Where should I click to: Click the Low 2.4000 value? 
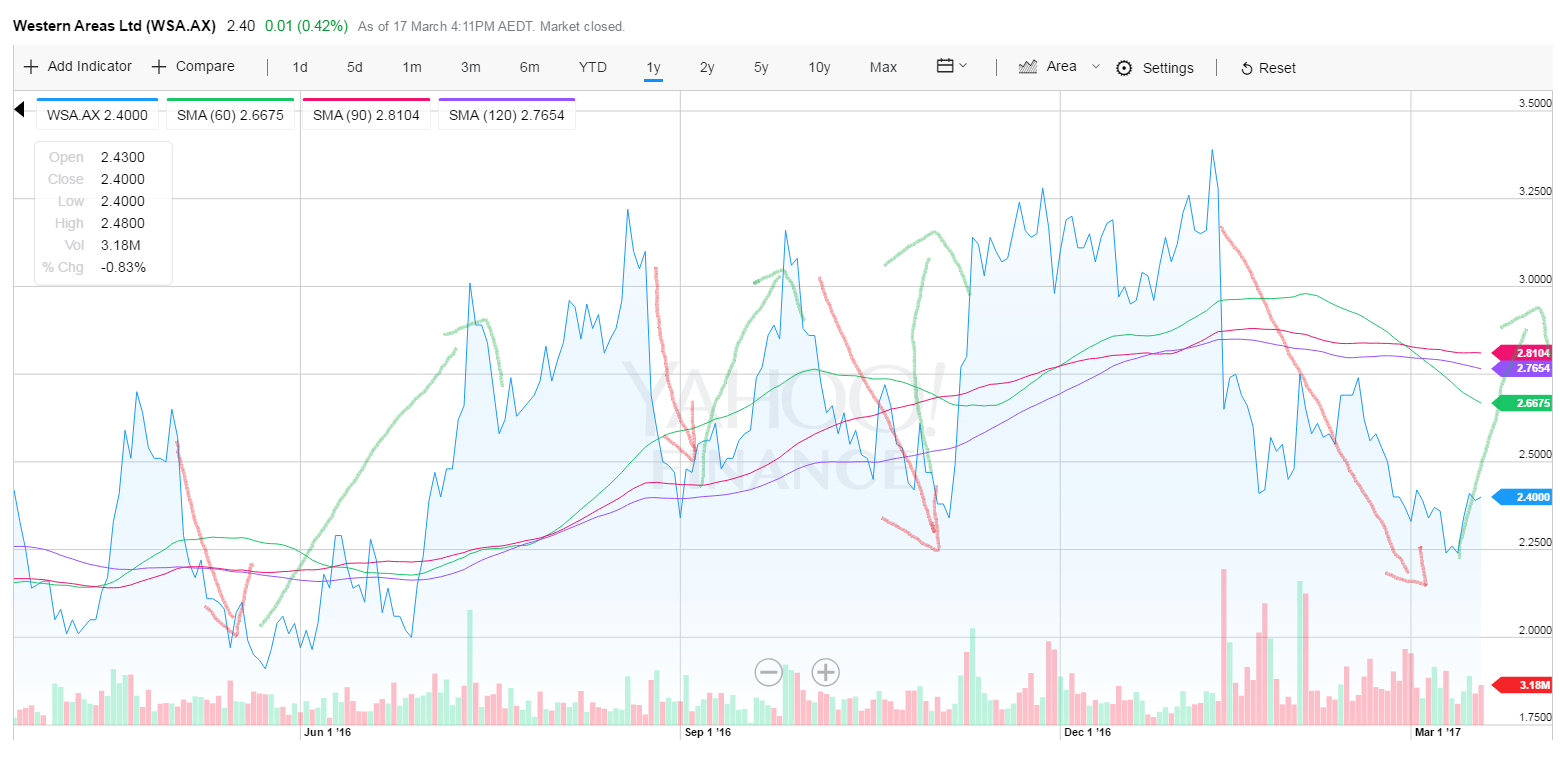click(x=123, y=202)
